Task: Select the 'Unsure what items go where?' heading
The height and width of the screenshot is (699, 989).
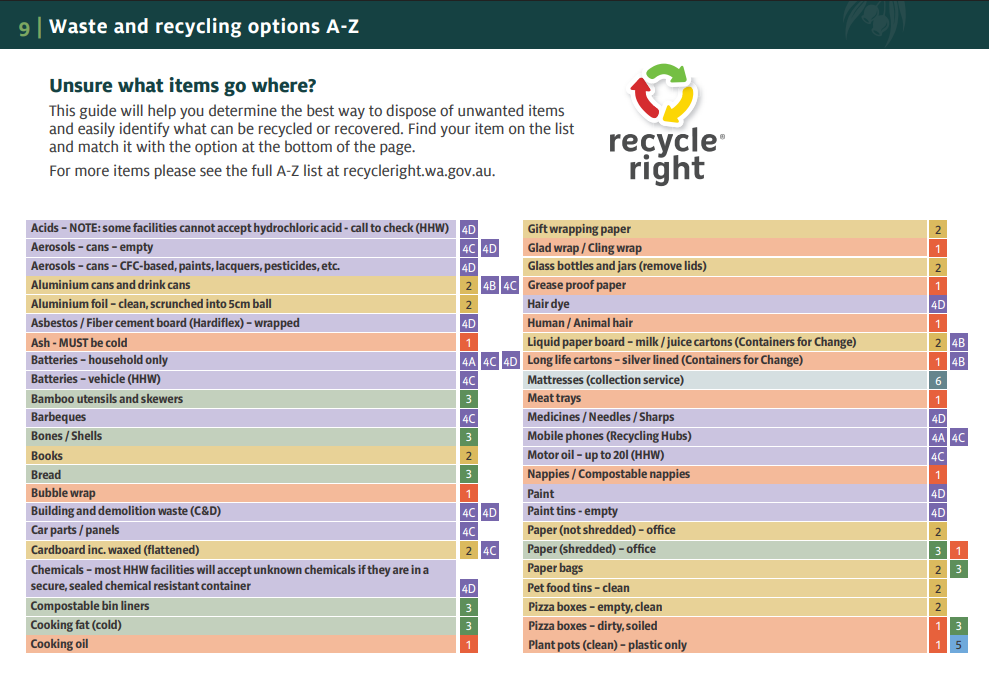Action: point(182,85)
